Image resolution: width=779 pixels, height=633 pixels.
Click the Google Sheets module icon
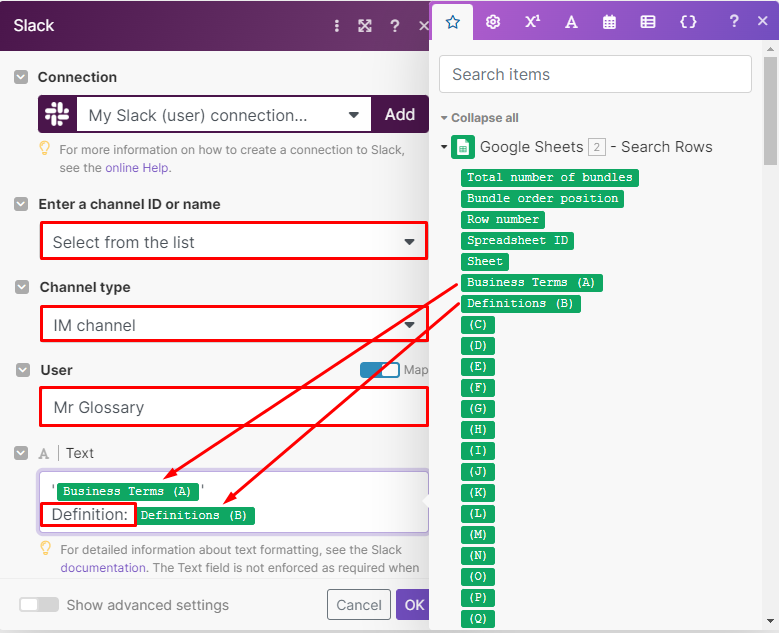463,147
